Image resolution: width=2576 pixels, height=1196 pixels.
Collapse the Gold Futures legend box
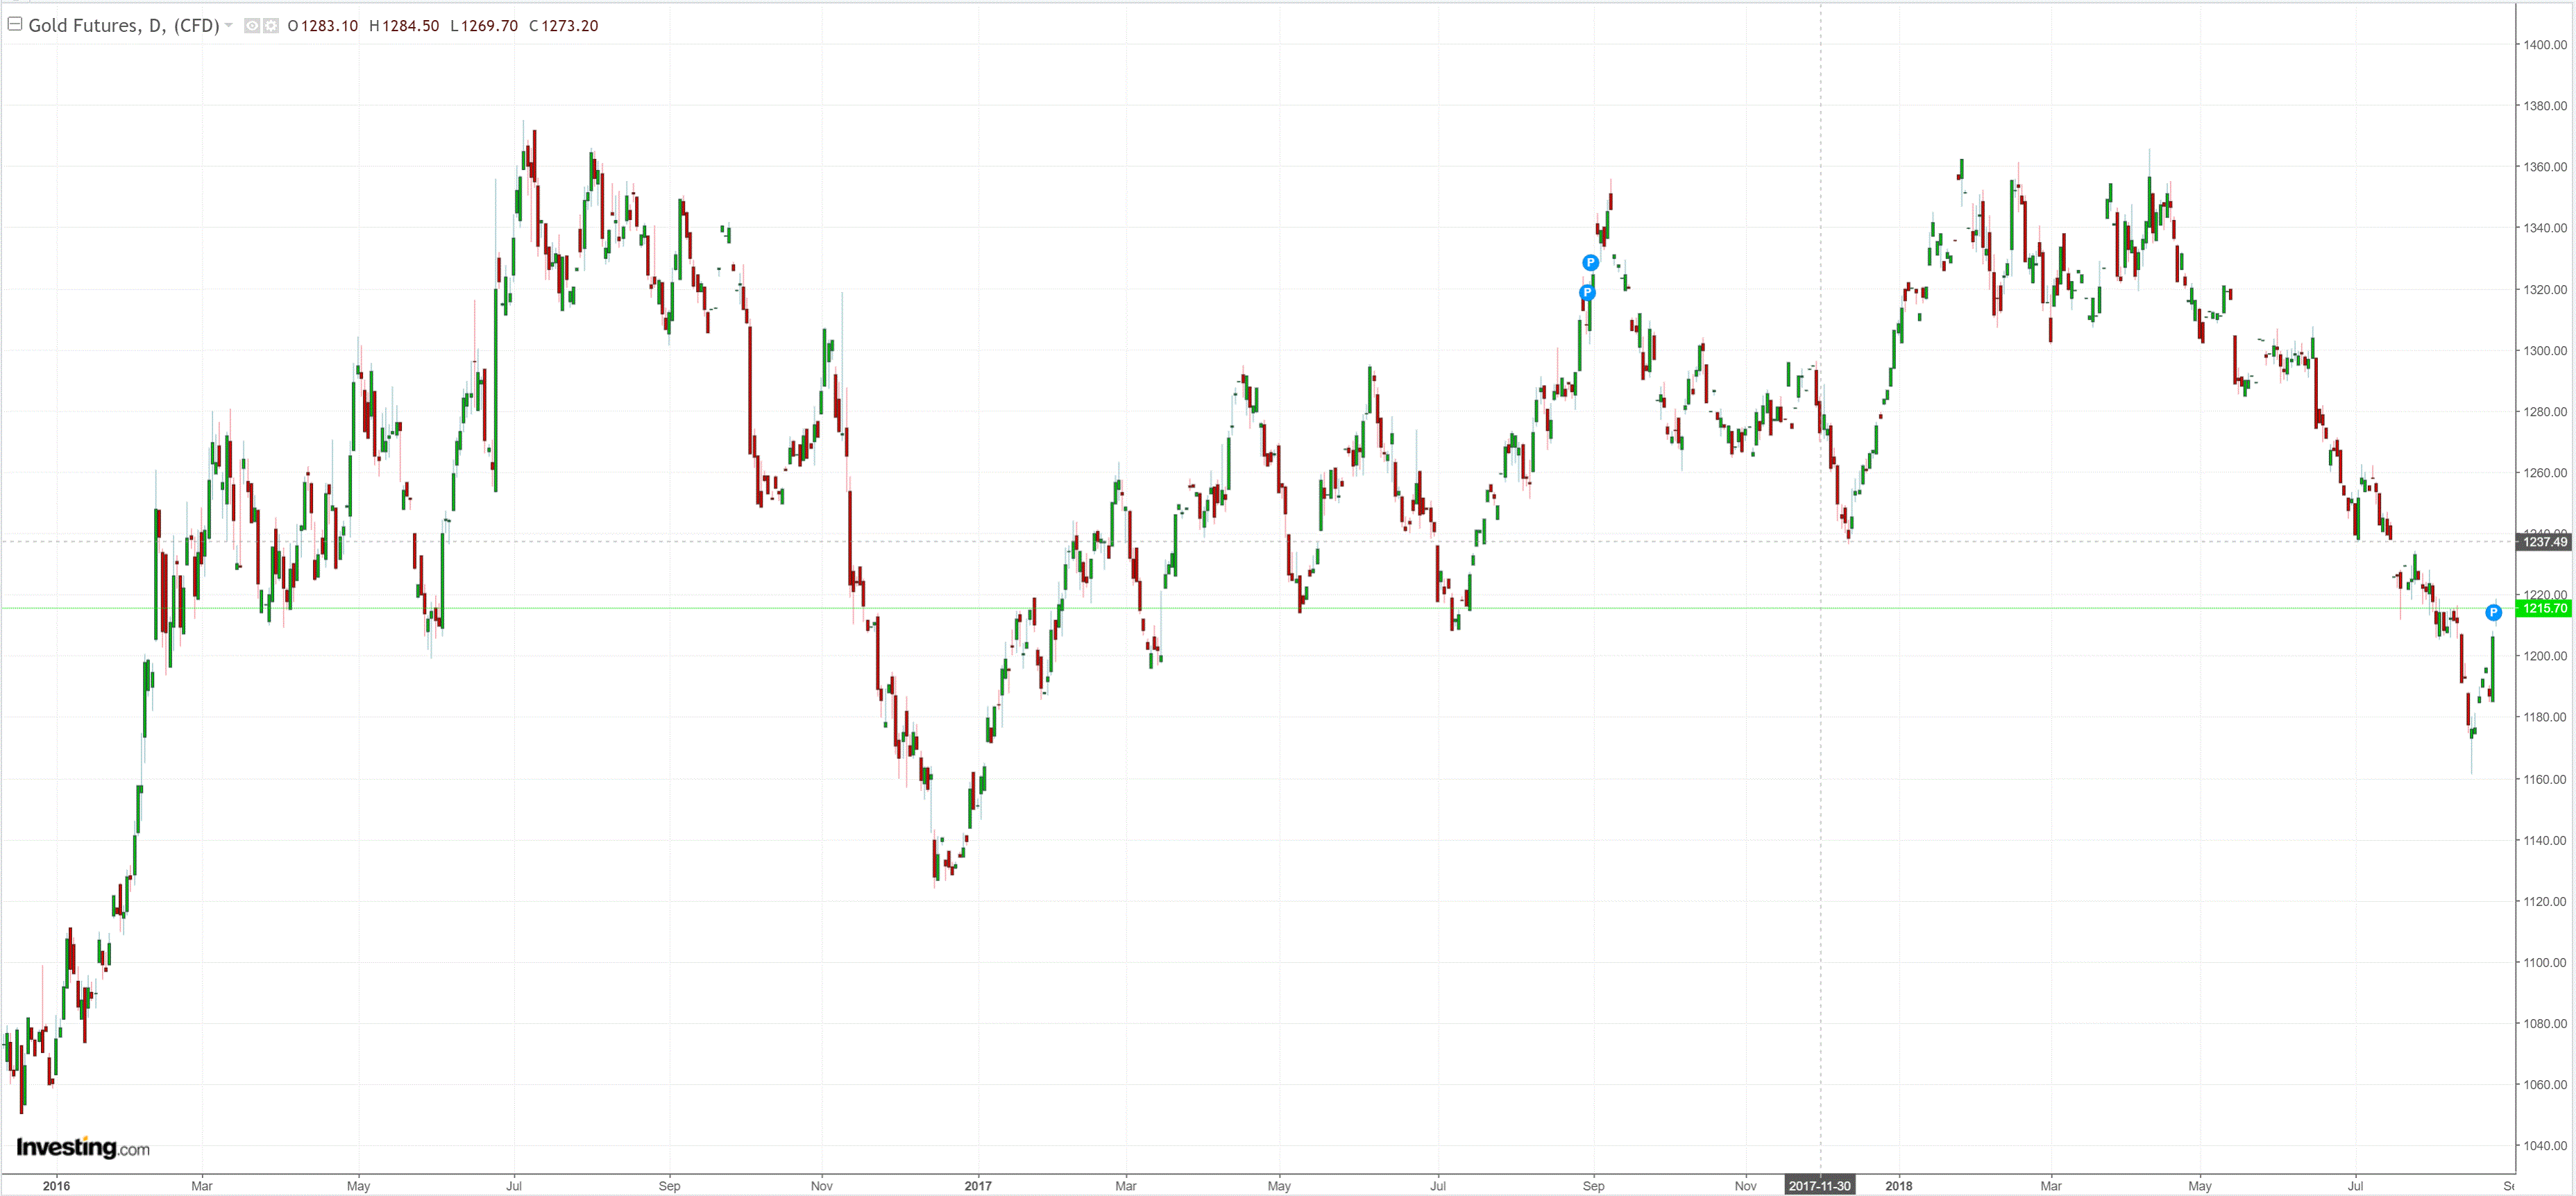coord(15,24)
